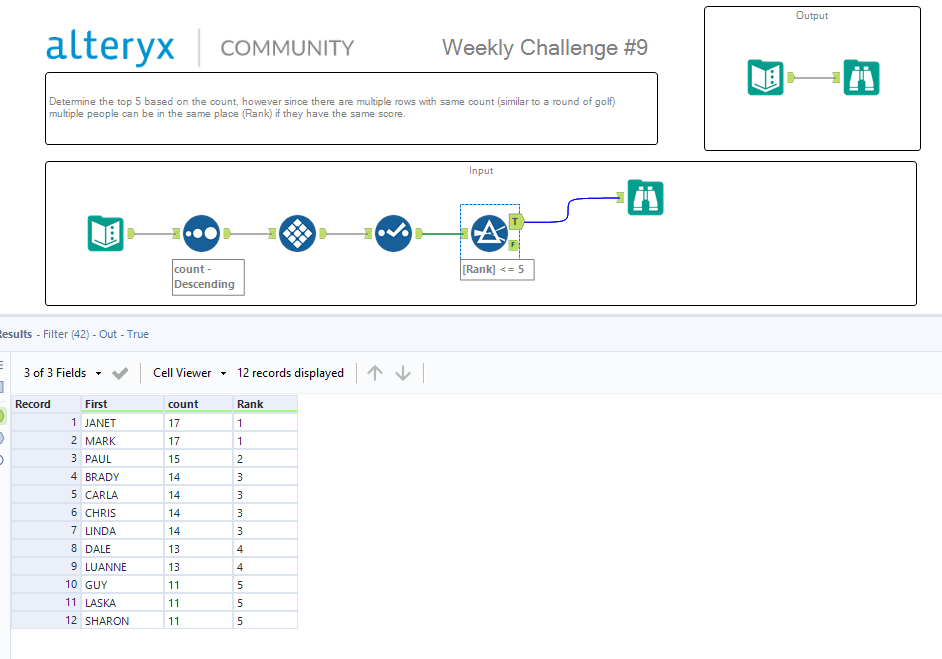Select the BRADY cell

[123, 477]
